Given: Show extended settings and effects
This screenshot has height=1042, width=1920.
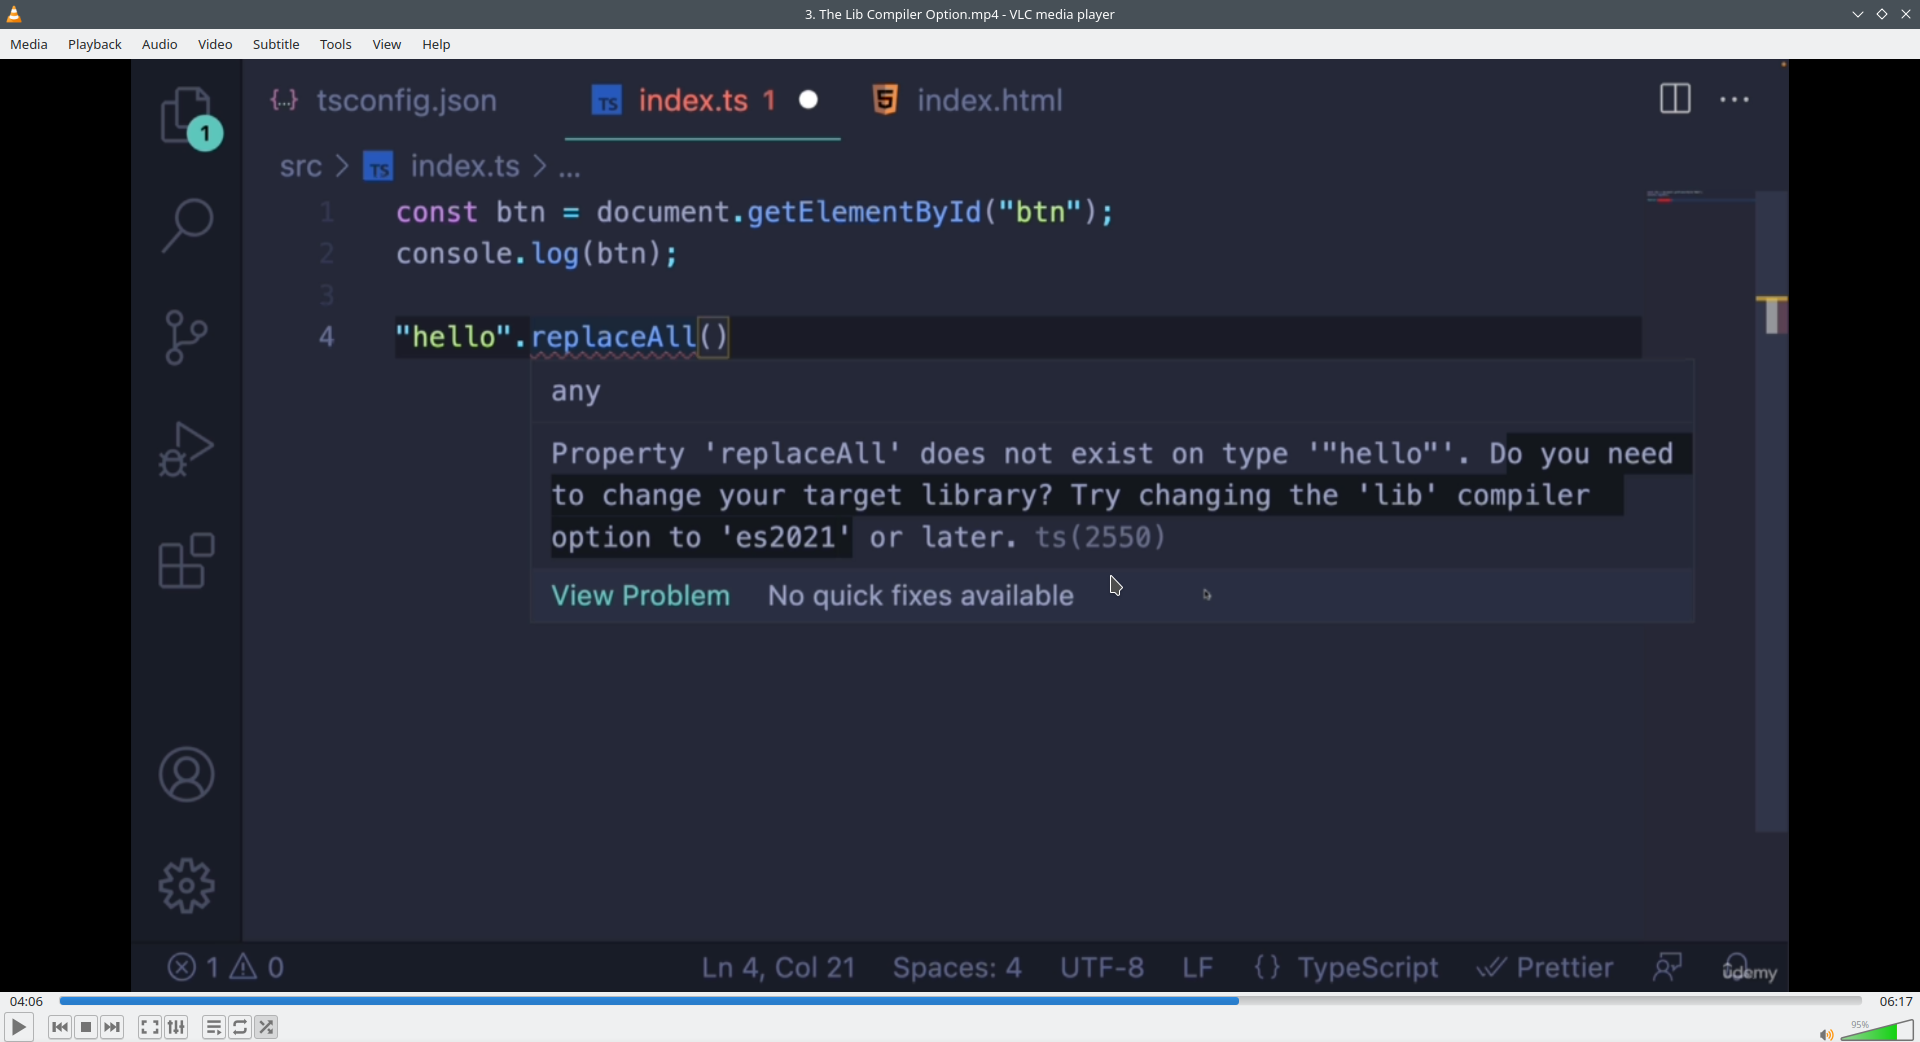Looking at the screenshot, I should coord(177,1027).
